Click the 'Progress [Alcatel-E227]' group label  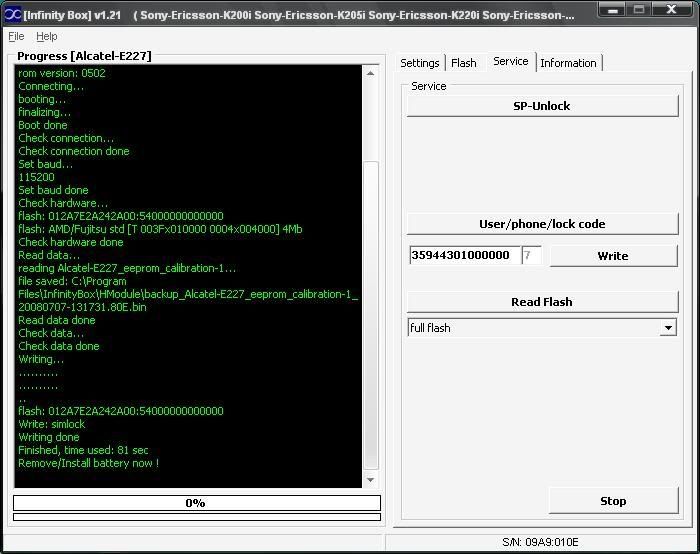click(84, 56)
